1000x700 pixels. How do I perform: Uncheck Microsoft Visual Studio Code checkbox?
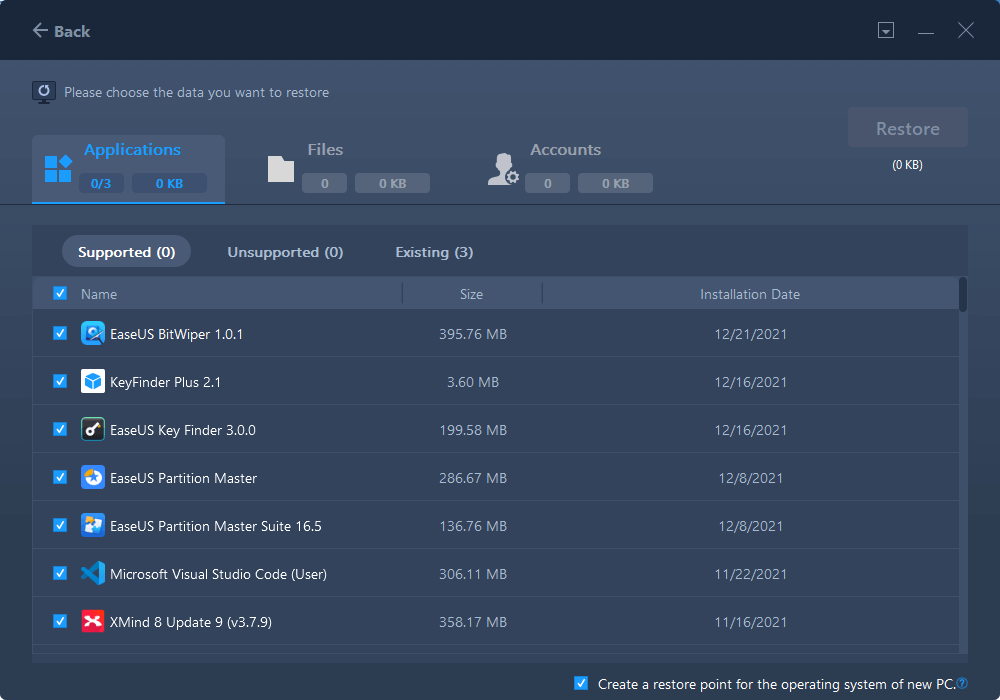pyautogui.click(x=60, y=573)
